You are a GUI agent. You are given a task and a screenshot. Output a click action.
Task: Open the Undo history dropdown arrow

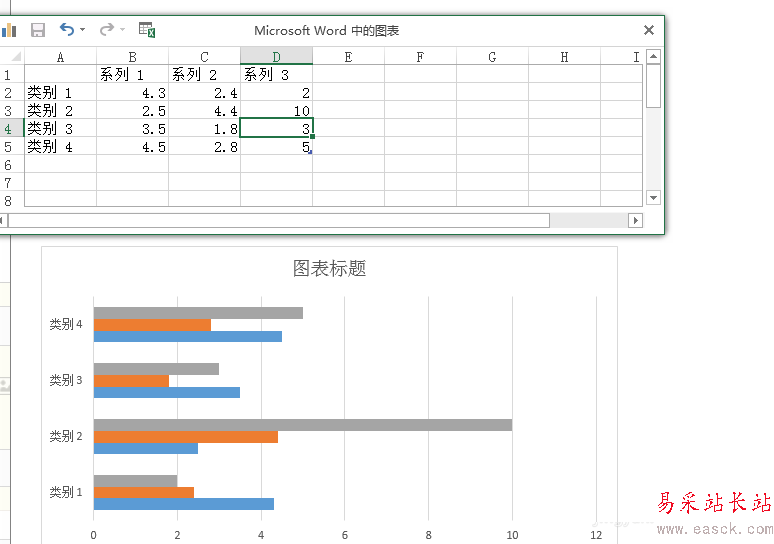[82, 30]
